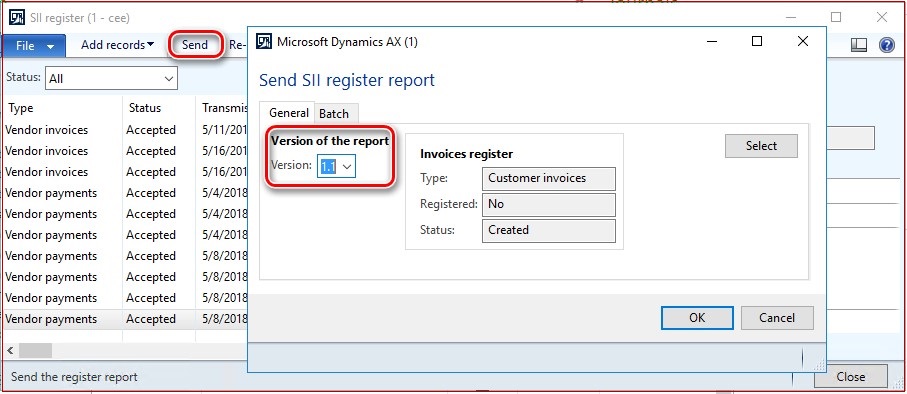Viewport: 907px width, 394px height.
Task: Switch to the Batch tab
Action: [x=334, y=114]
